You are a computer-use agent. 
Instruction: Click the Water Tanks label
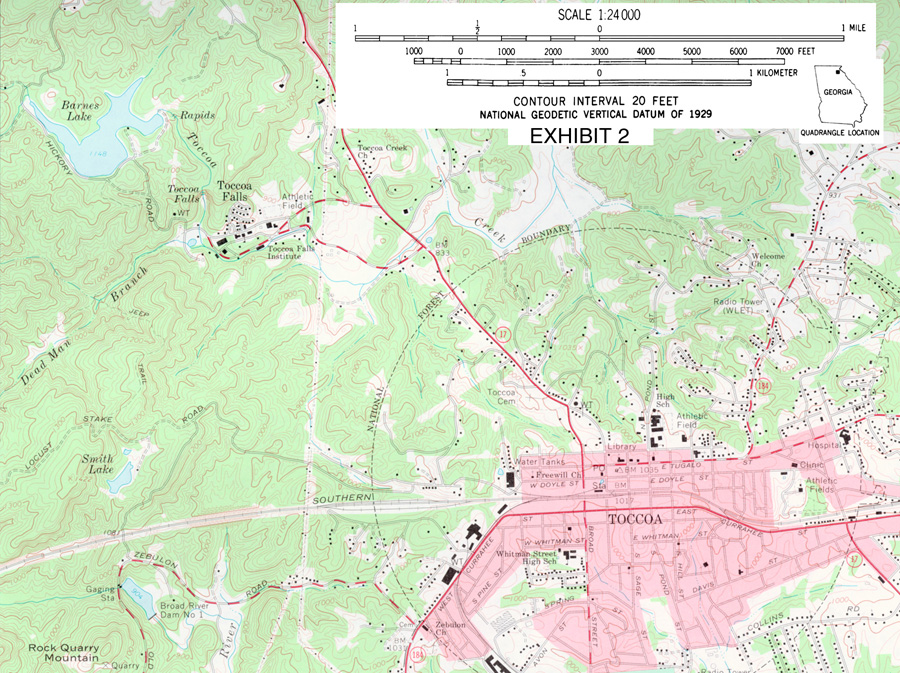(539, 461)
